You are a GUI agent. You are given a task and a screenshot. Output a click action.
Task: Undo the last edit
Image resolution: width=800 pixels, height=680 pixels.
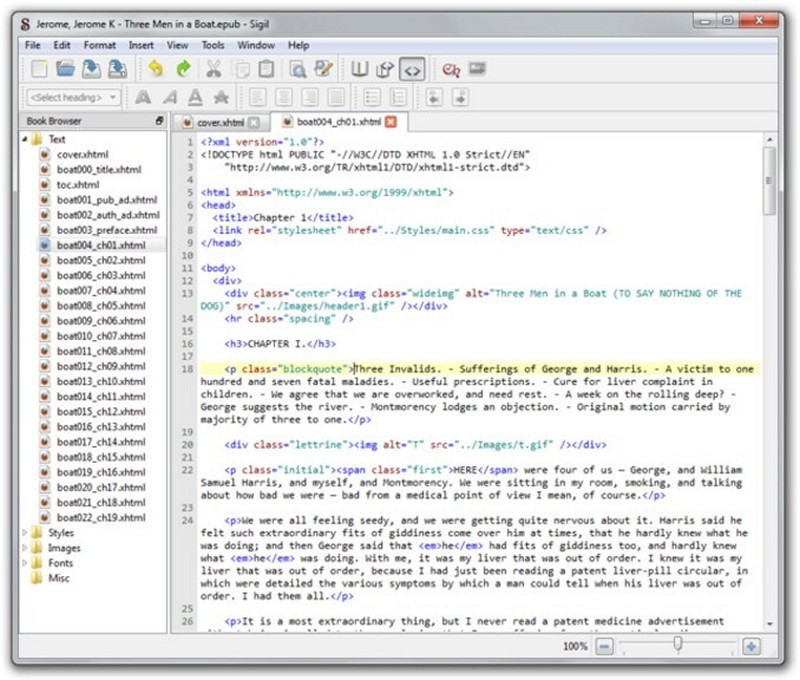pos(156,69)
